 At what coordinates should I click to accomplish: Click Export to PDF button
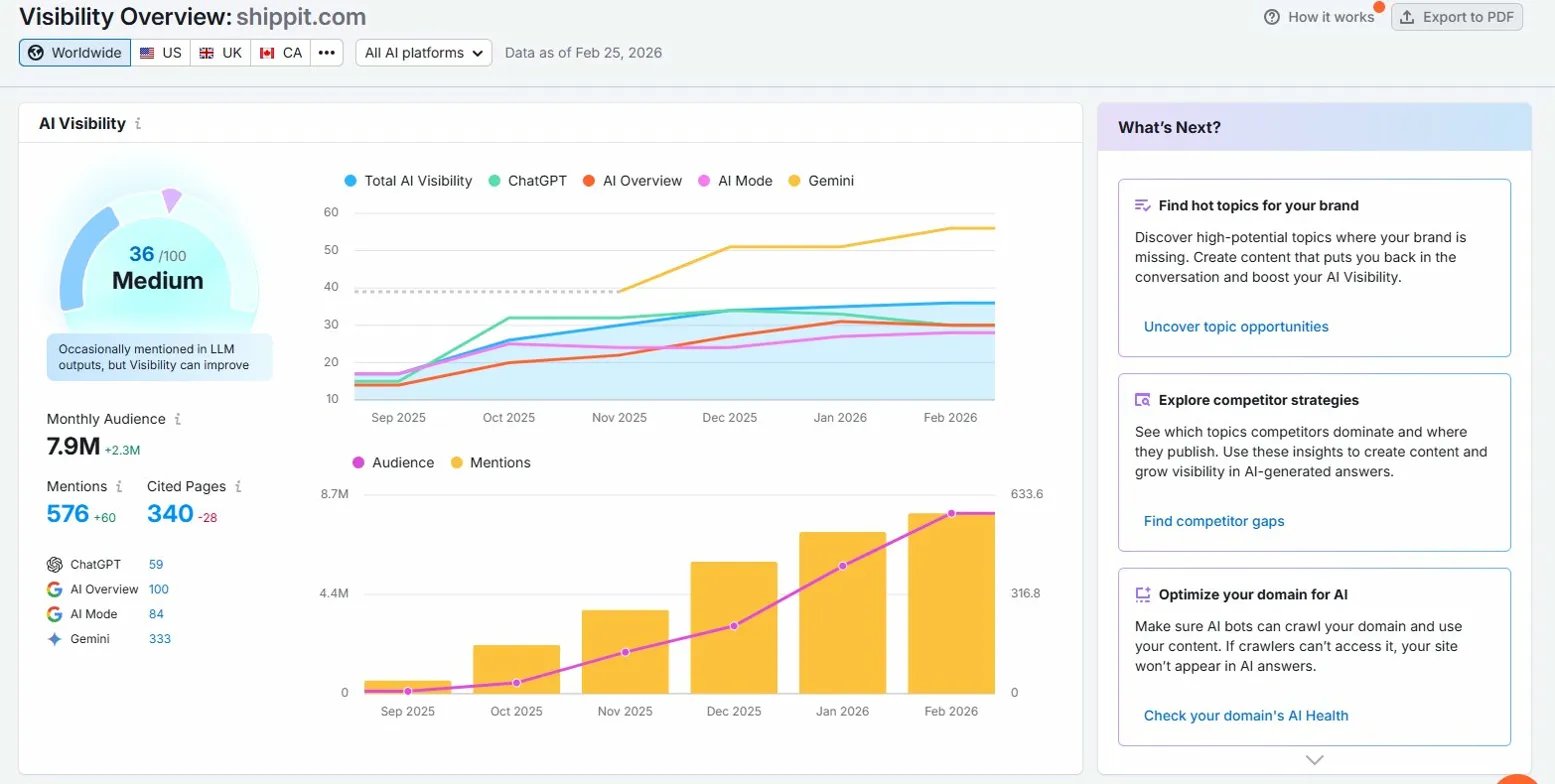pos(1457,17)
